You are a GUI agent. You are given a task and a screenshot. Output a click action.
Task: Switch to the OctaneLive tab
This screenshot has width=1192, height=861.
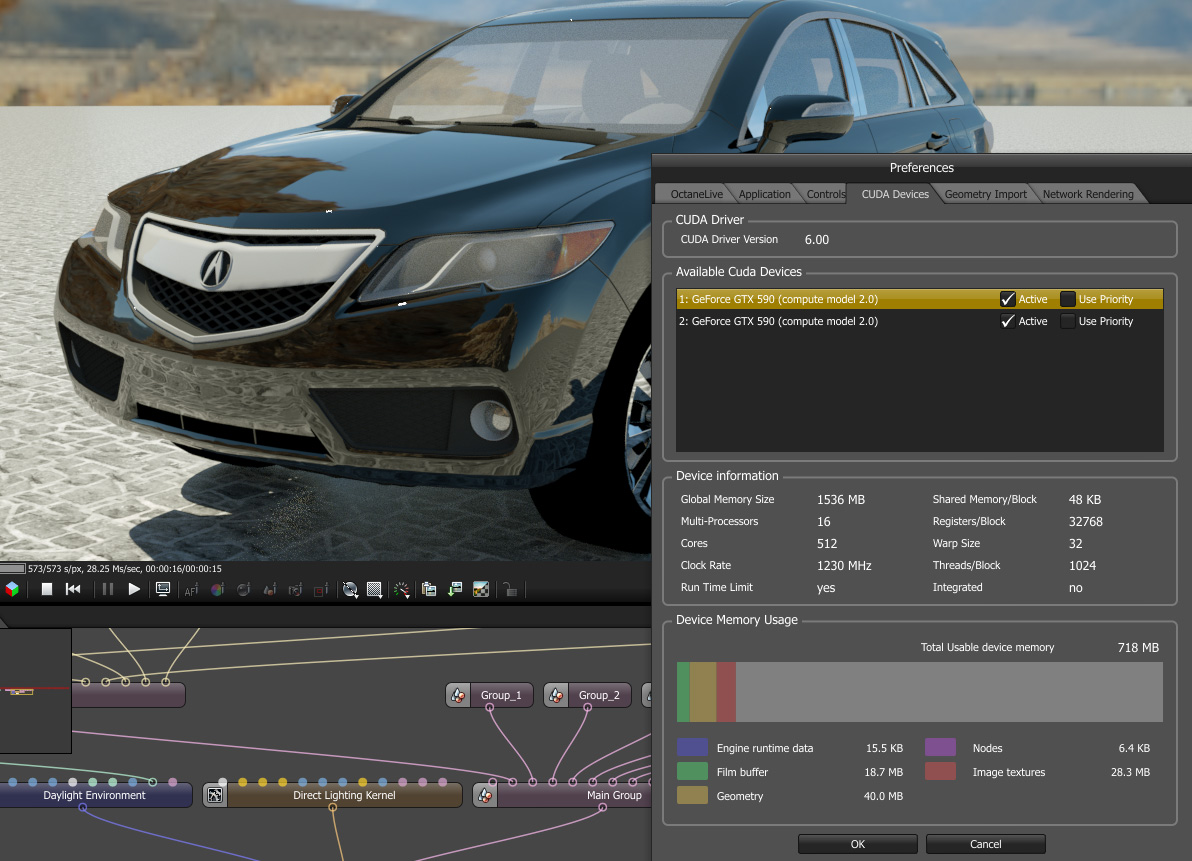(x=696, y=194)
